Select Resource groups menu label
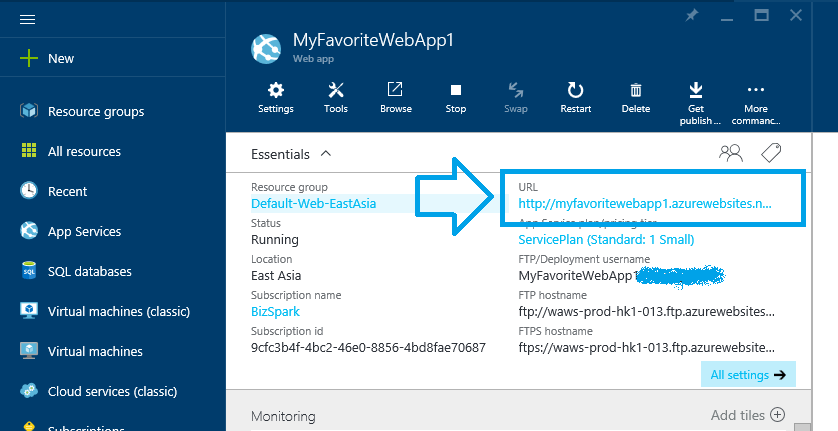The image size is (838, 431). (96, 111)
